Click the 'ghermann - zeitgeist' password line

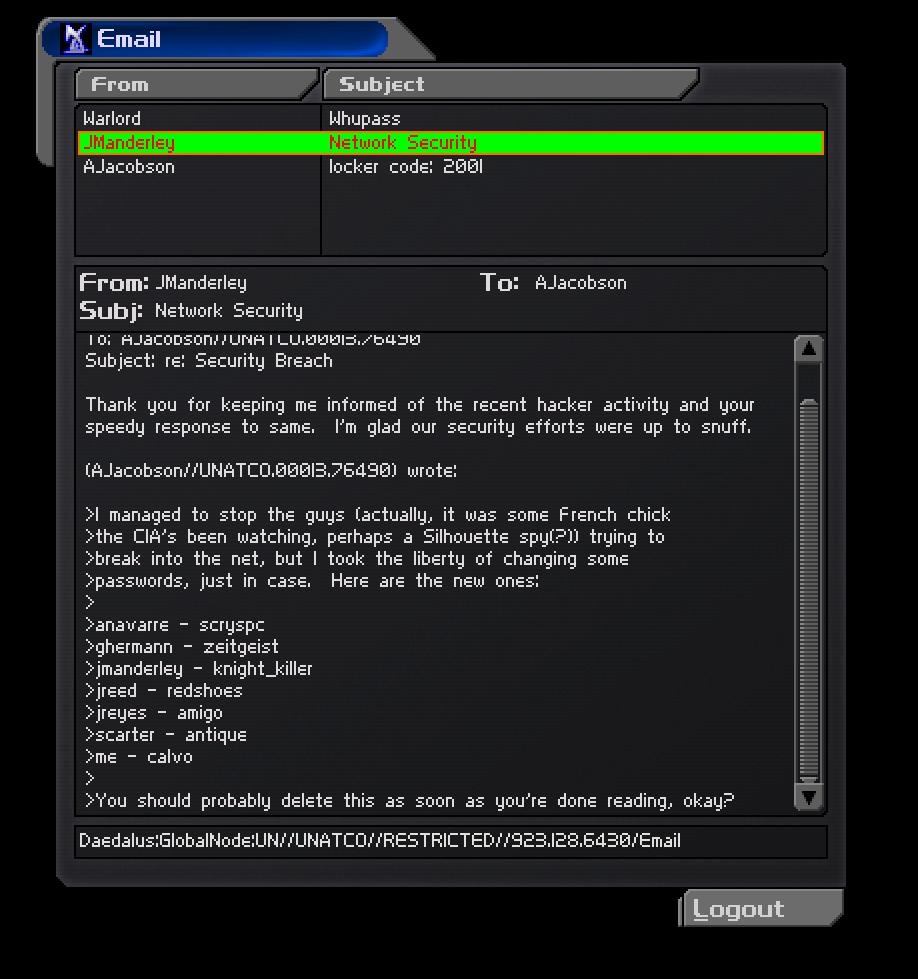[182, 647]
